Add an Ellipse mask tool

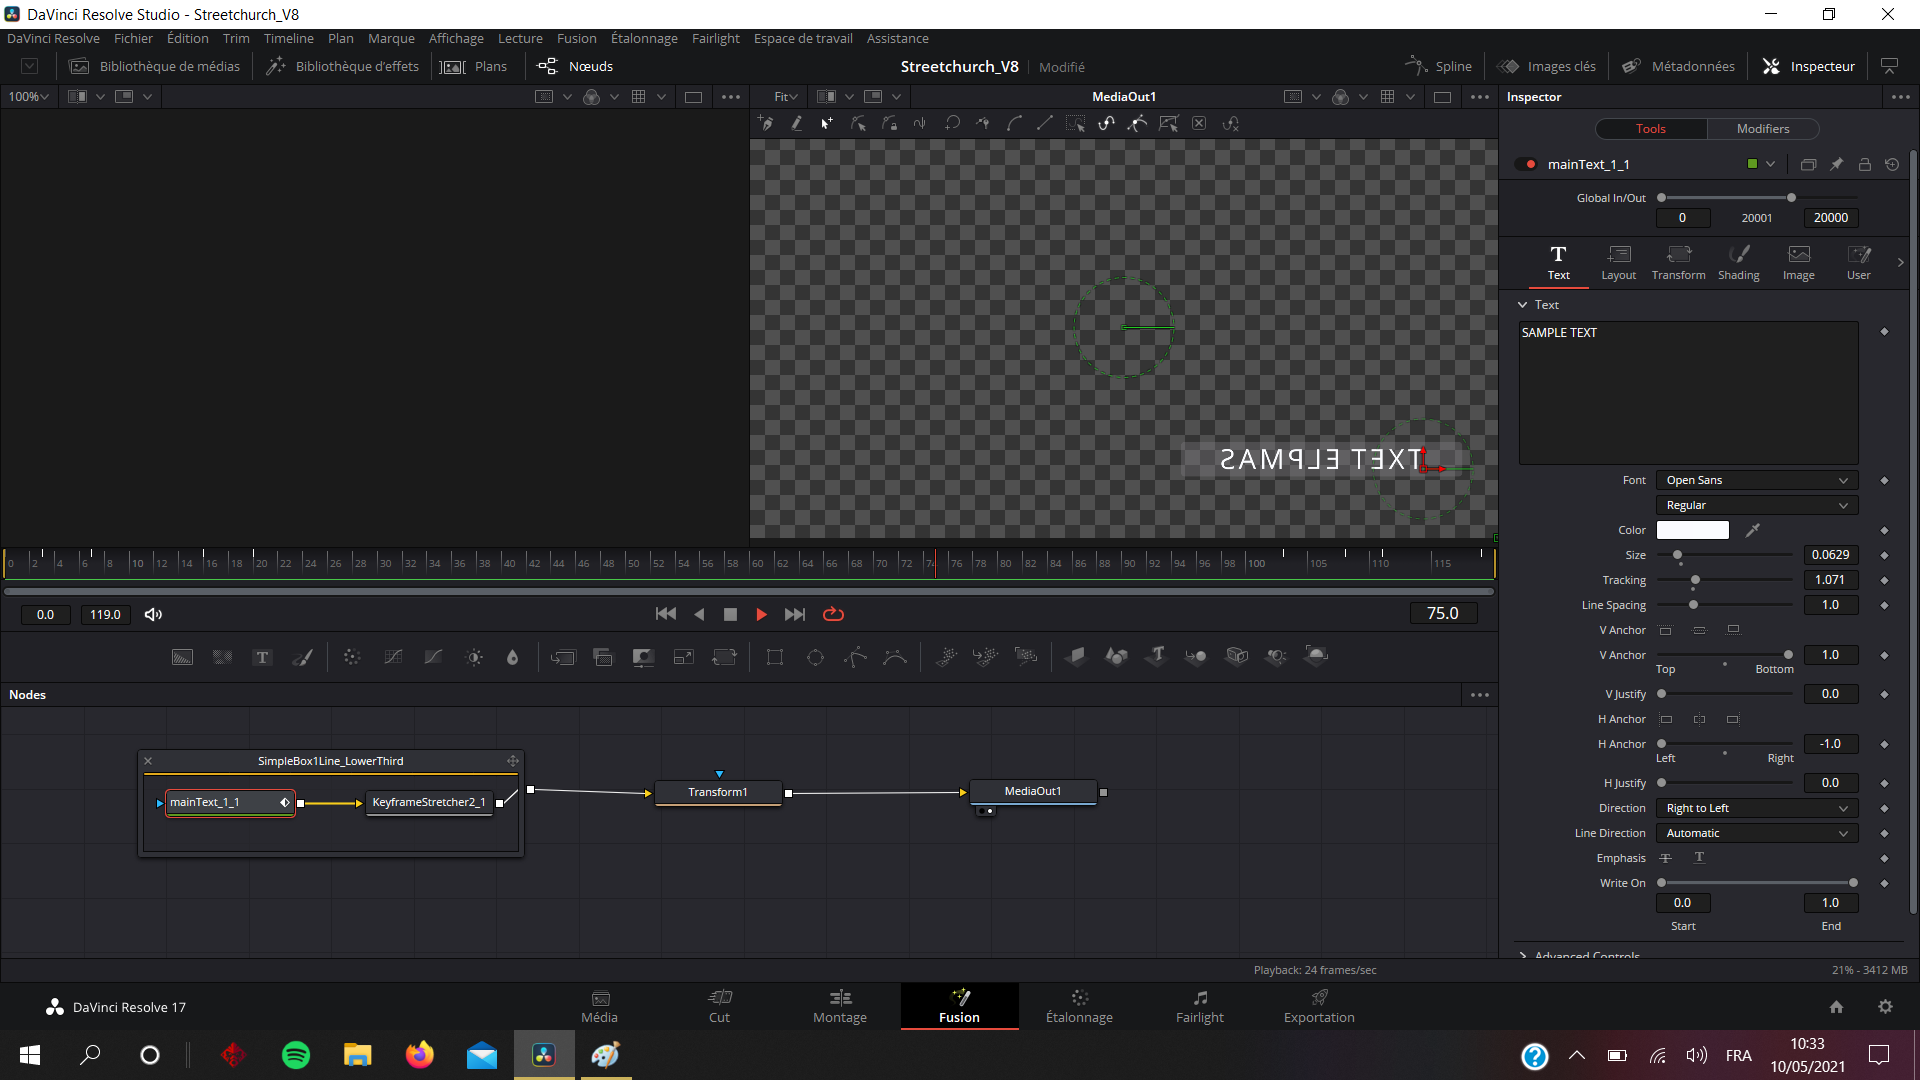815,657
